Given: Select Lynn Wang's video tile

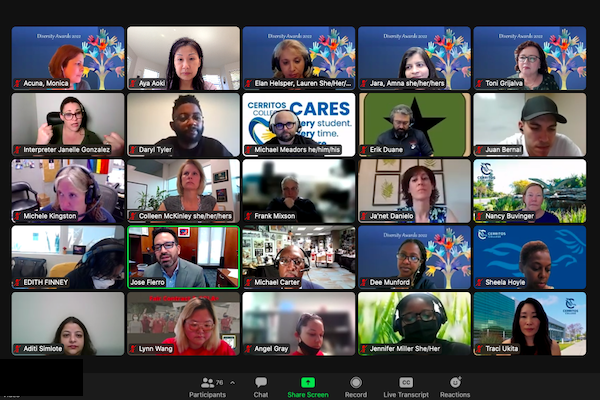Looking at the screenshot, I should [x=183, y=323].
